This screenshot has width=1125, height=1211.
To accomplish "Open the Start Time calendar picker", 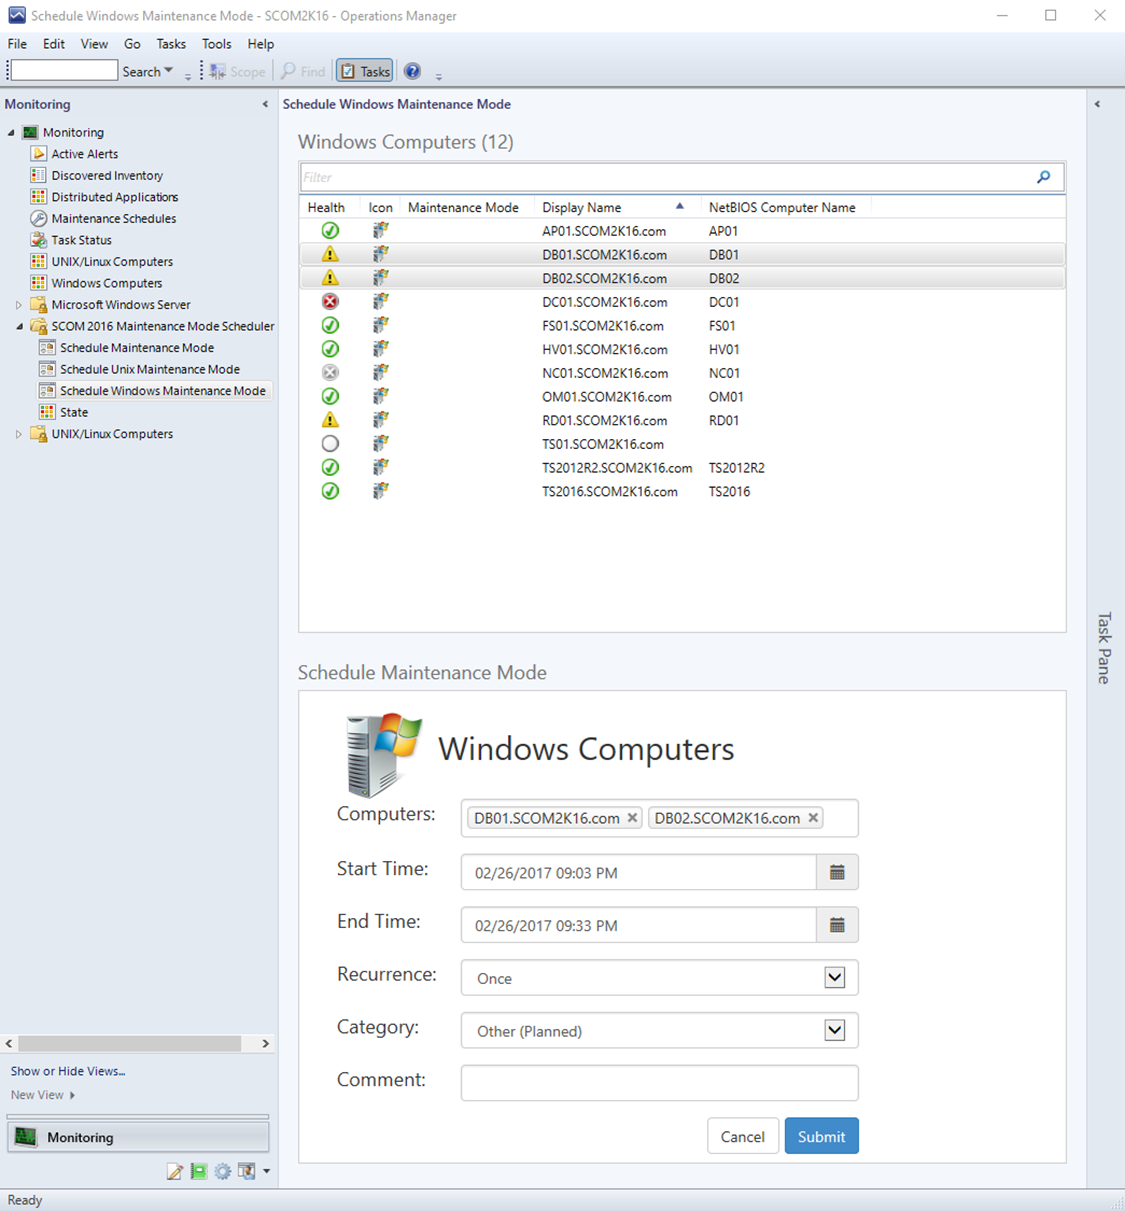I will 837,872.
